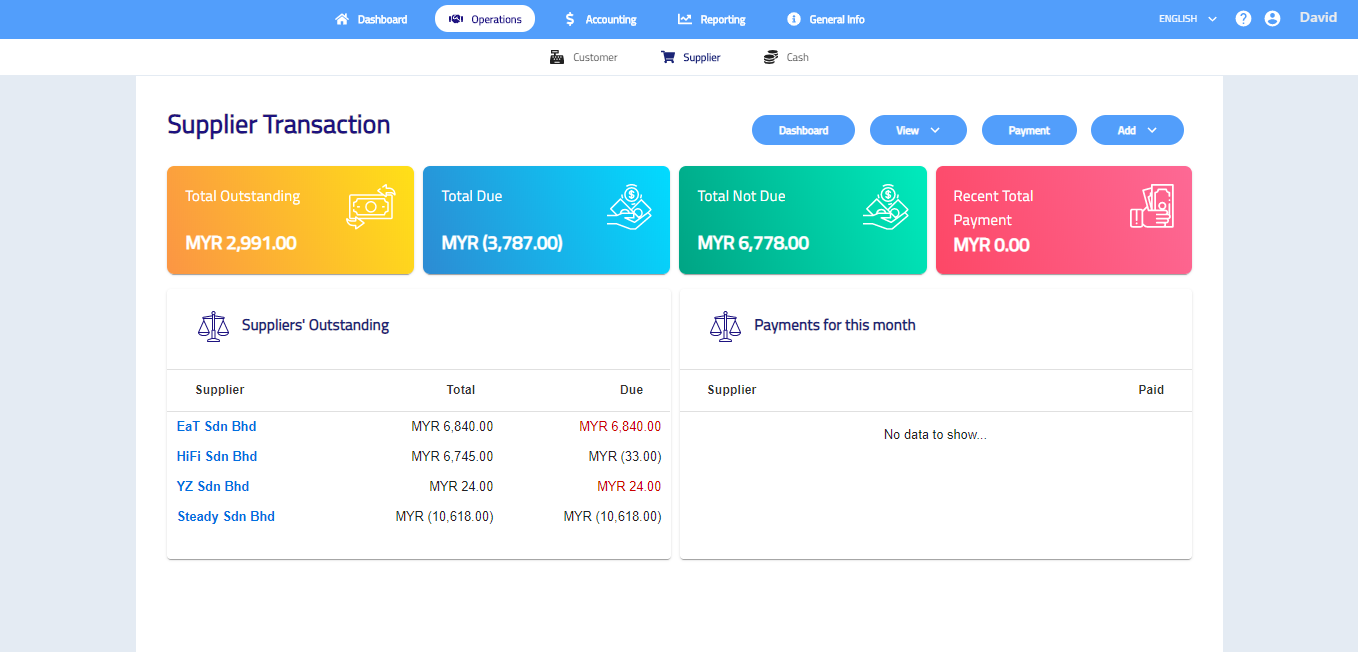Image resolution: width=1358 pixels, height=652 pixels.
Task: Go to the Customer sub-tab
Action: (584, 58)
